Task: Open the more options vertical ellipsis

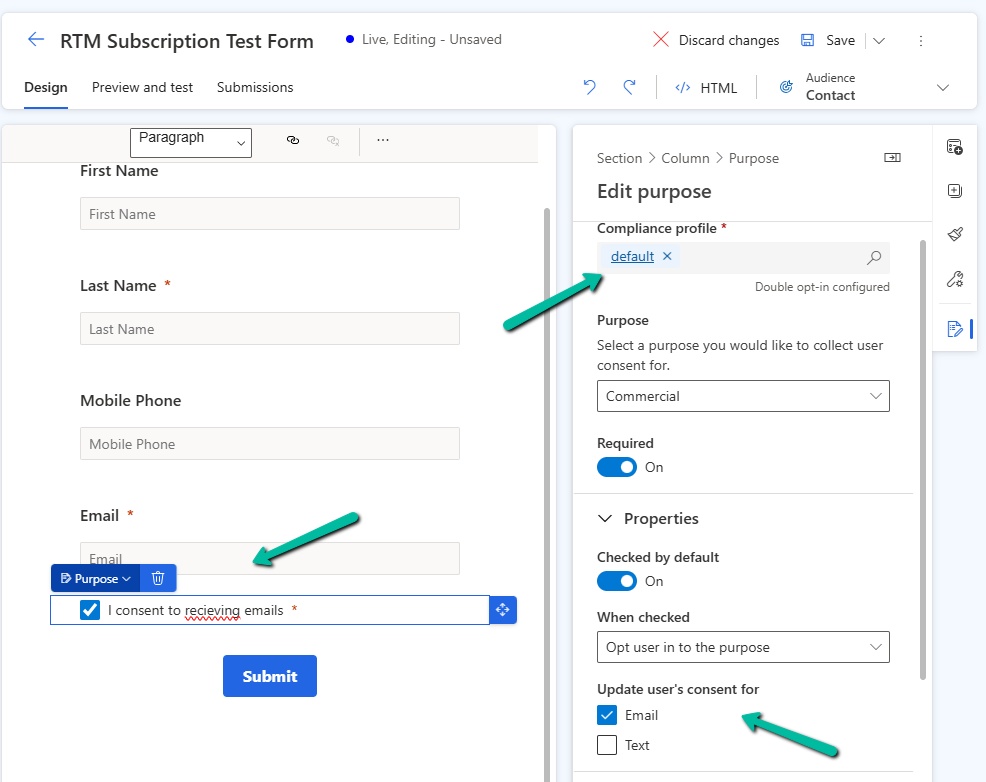Action: (x=921, y=41)
